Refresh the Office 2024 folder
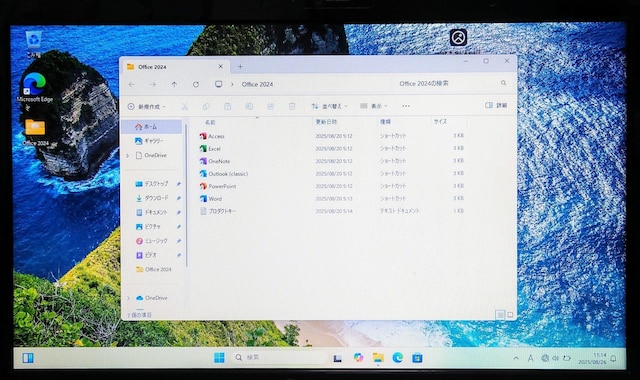The height and width of the screenshot is (380, 640). pos(196,84)
